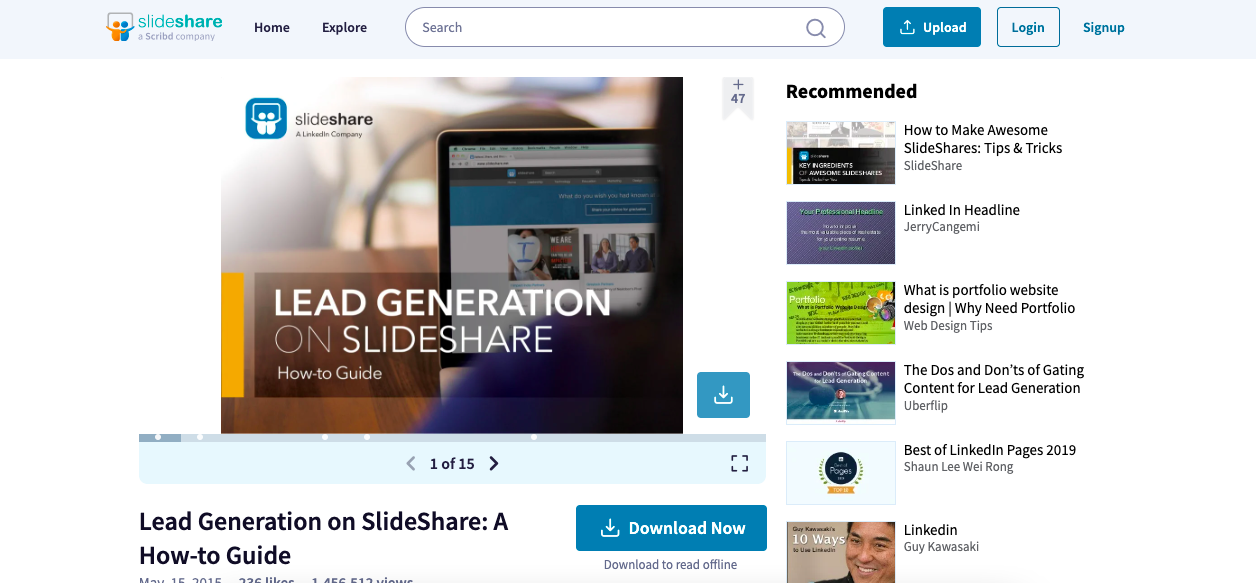Open 'Linked In Headline' recommended title

(962, 210)
